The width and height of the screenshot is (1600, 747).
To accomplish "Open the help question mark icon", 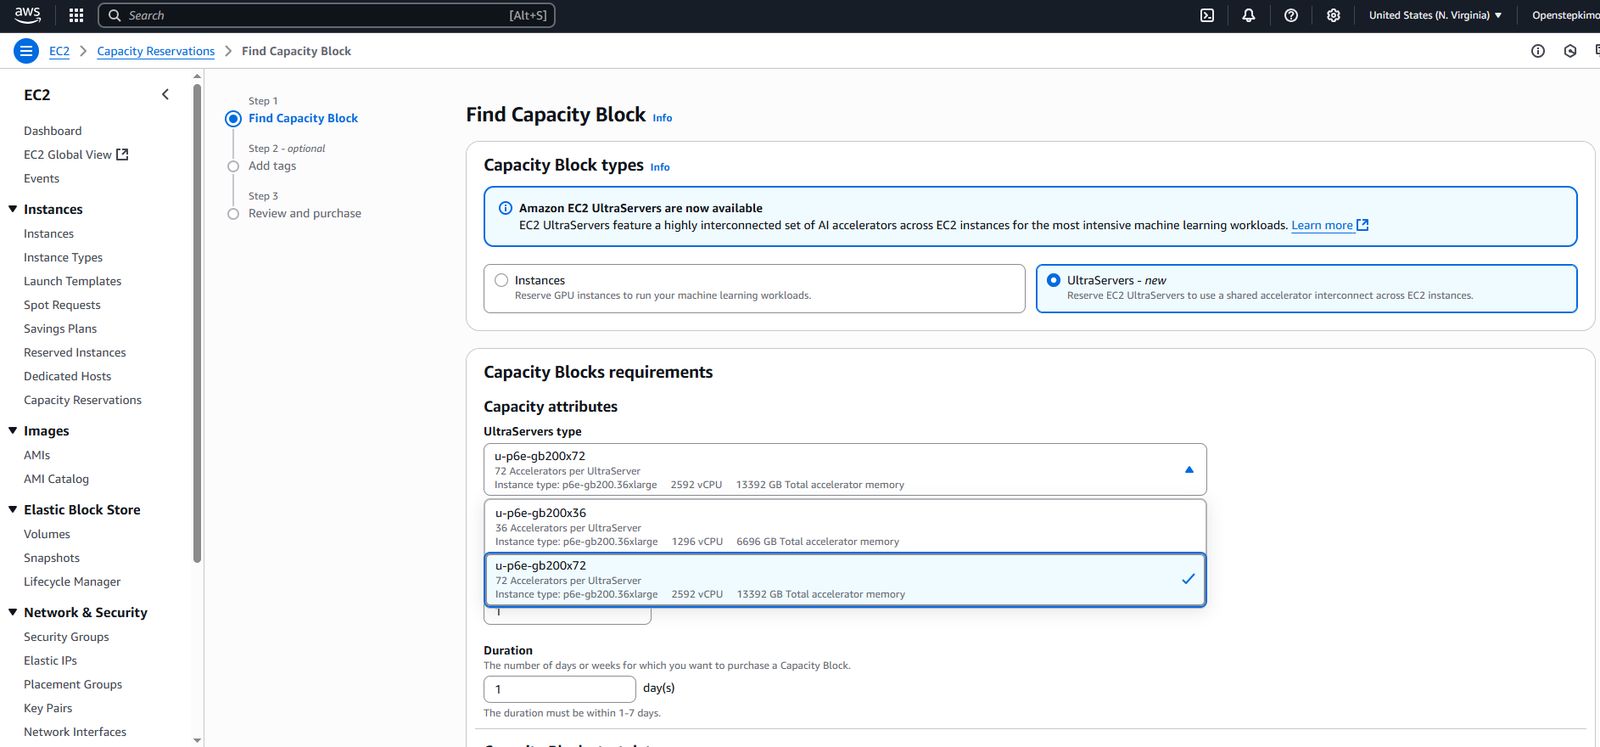I will pos(1291,15).
